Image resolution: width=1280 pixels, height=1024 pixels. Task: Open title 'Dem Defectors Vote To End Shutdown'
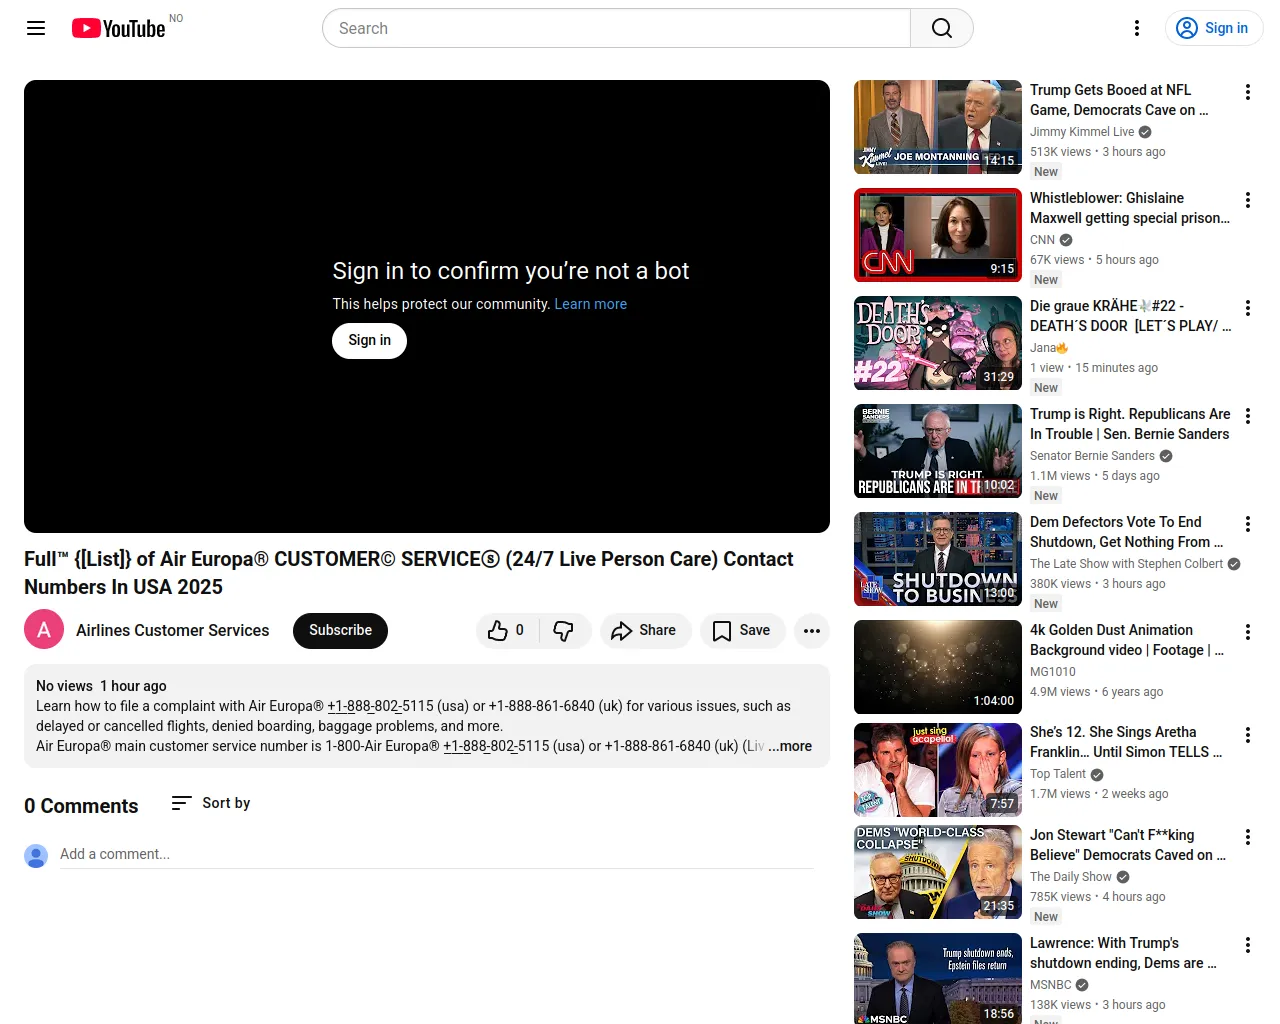(1127, 532)
